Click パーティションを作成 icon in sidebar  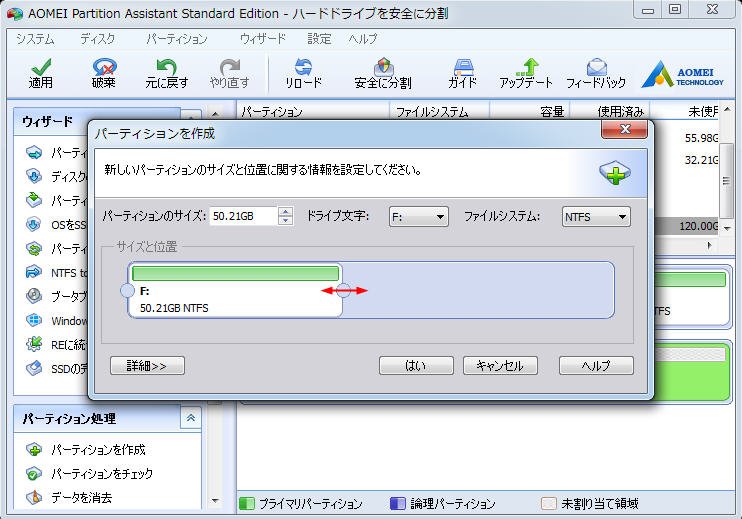click(x=34, y=449)
